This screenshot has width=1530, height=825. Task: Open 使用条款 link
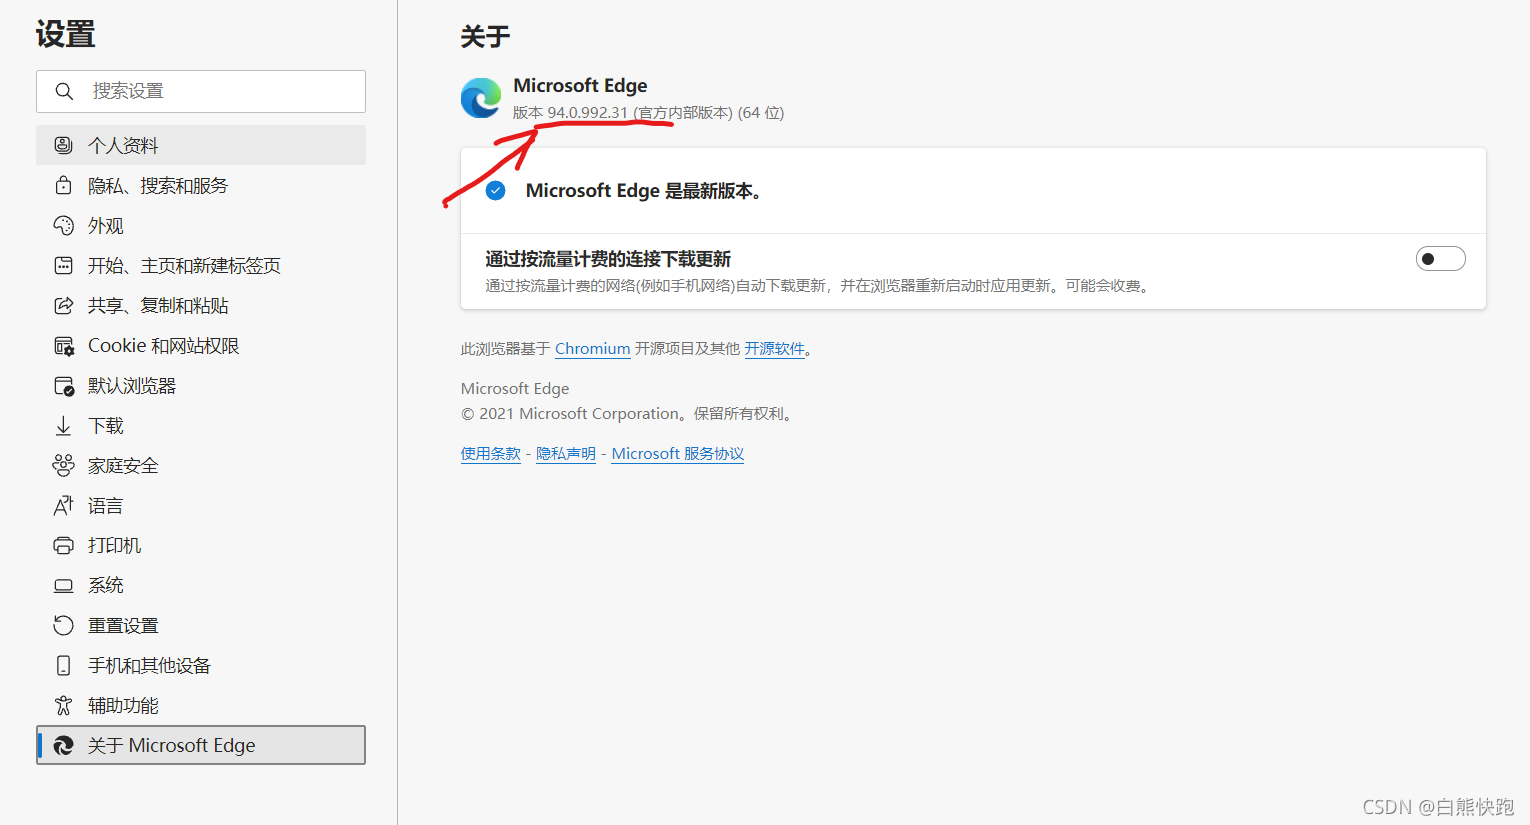tap(490, 453)
